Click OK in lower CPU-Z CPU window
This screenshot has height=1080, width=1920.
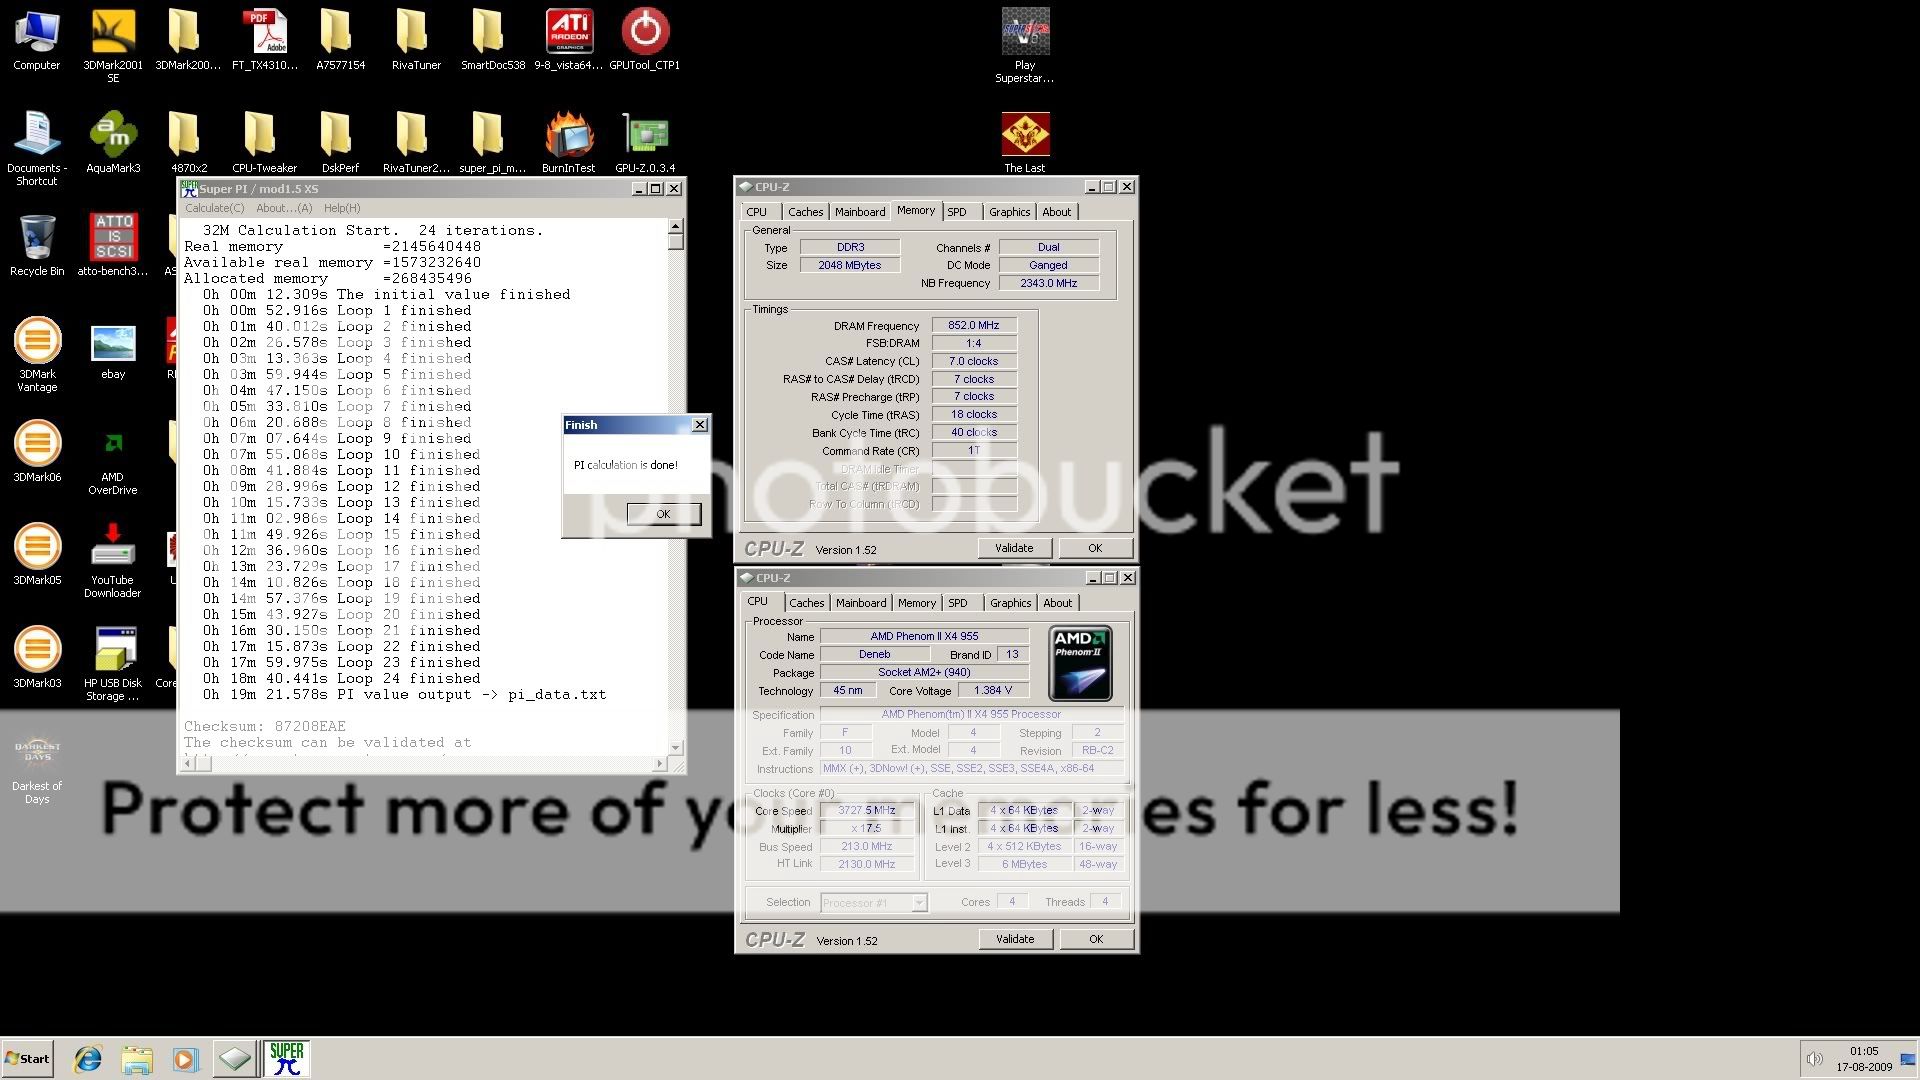1096,939
